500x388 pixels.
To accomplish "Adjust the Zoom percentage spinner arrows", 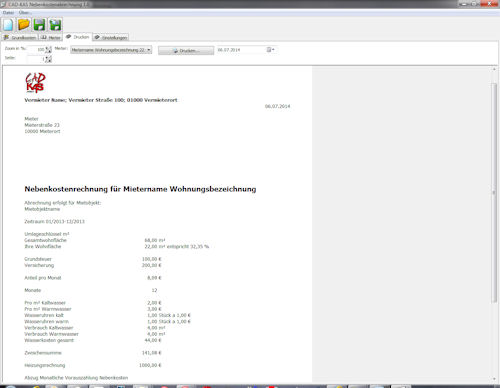I will coord(49,49).
